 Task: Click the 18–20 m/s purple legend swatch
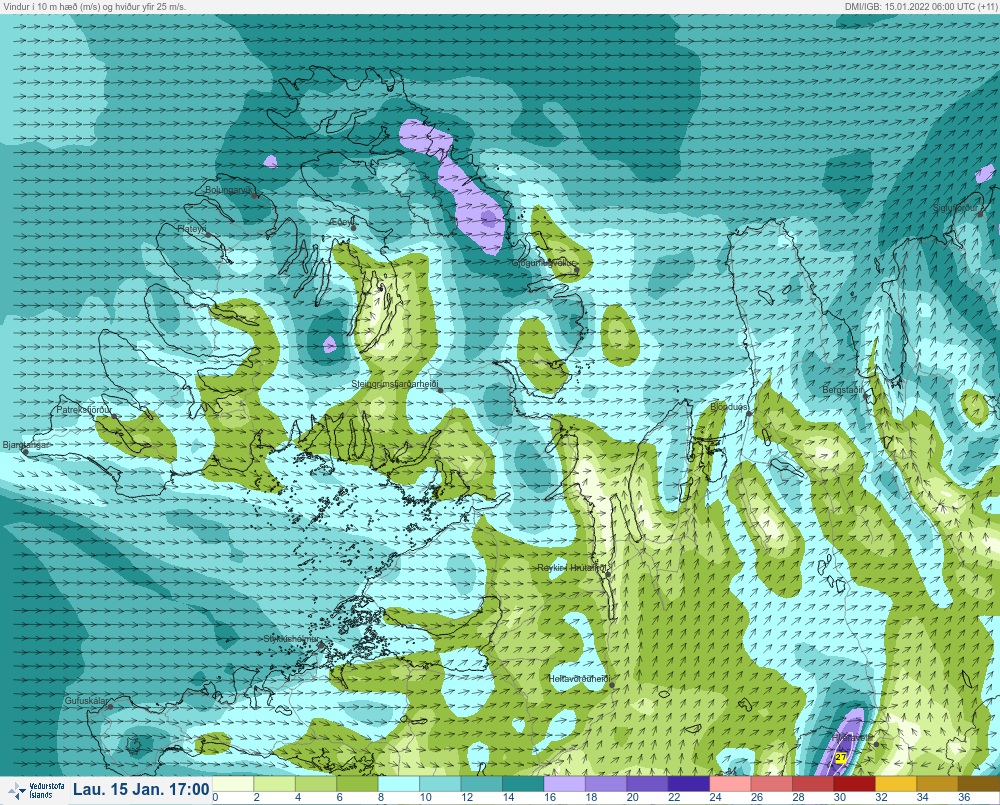(606, 783)
